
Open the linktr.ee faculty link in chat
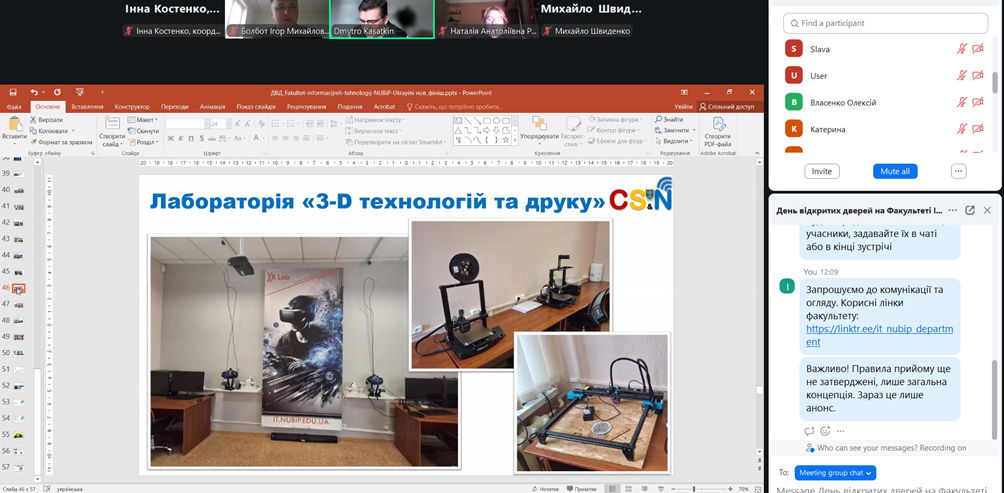pos(879,335)
